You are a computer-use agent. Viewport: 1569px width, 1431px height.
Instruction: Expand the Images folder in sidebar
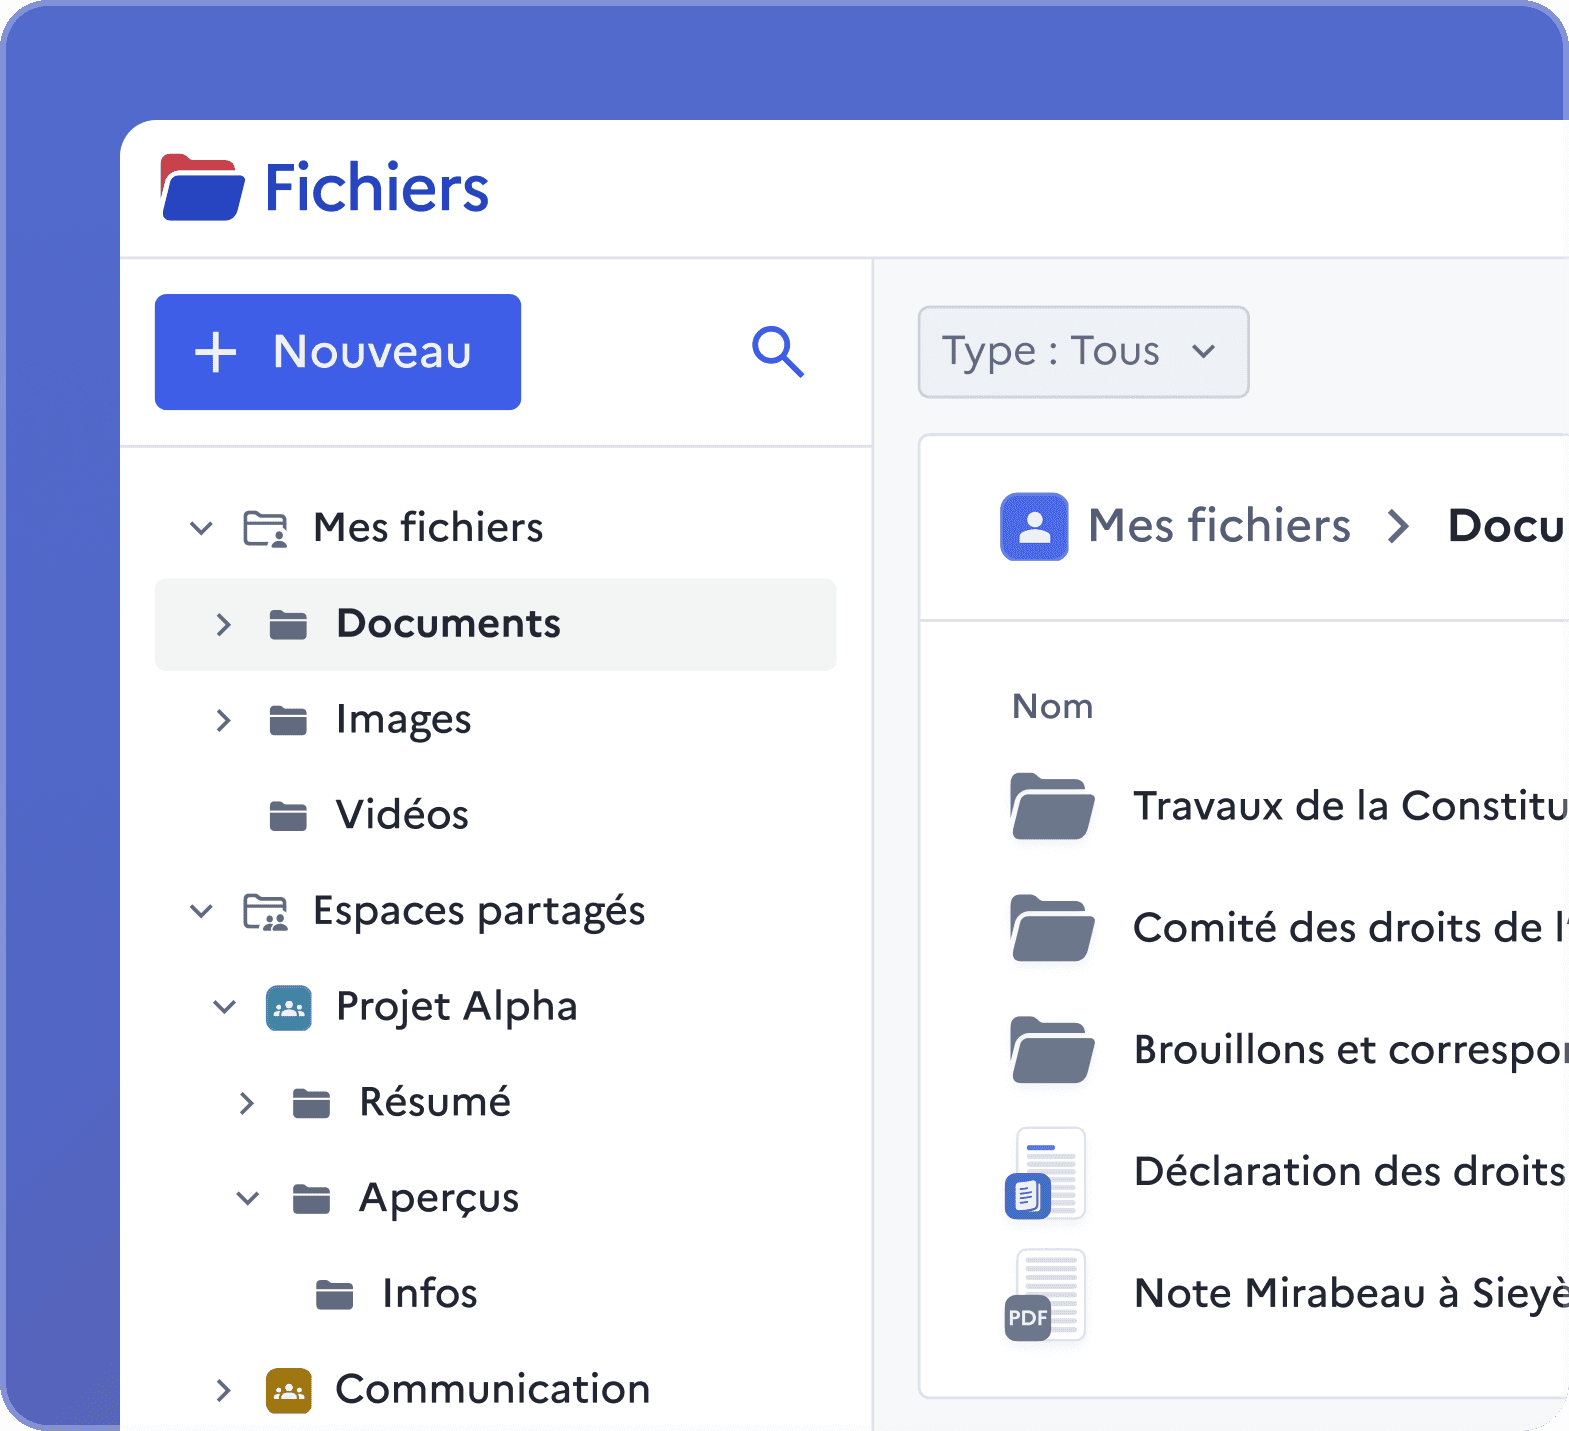[x=224, y=720]
